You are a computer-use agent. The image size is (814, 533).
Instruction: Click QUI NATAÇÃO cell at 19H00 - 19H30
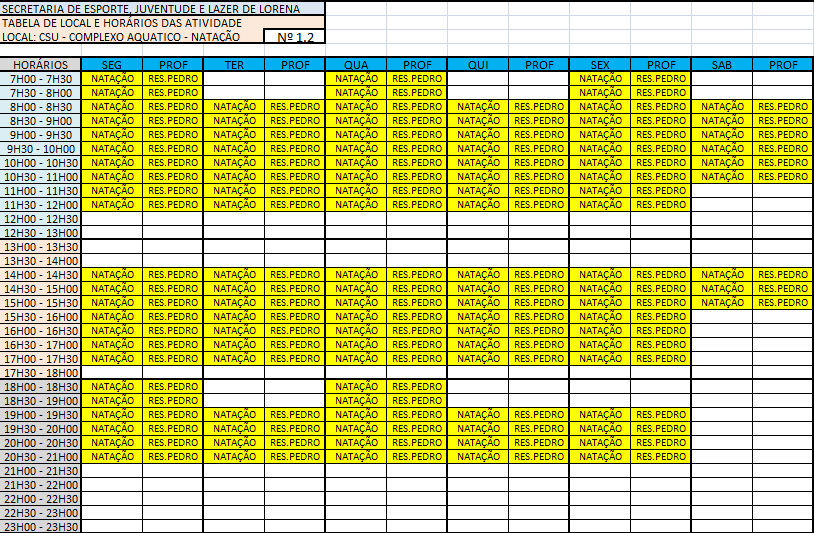tap(478, 415)
